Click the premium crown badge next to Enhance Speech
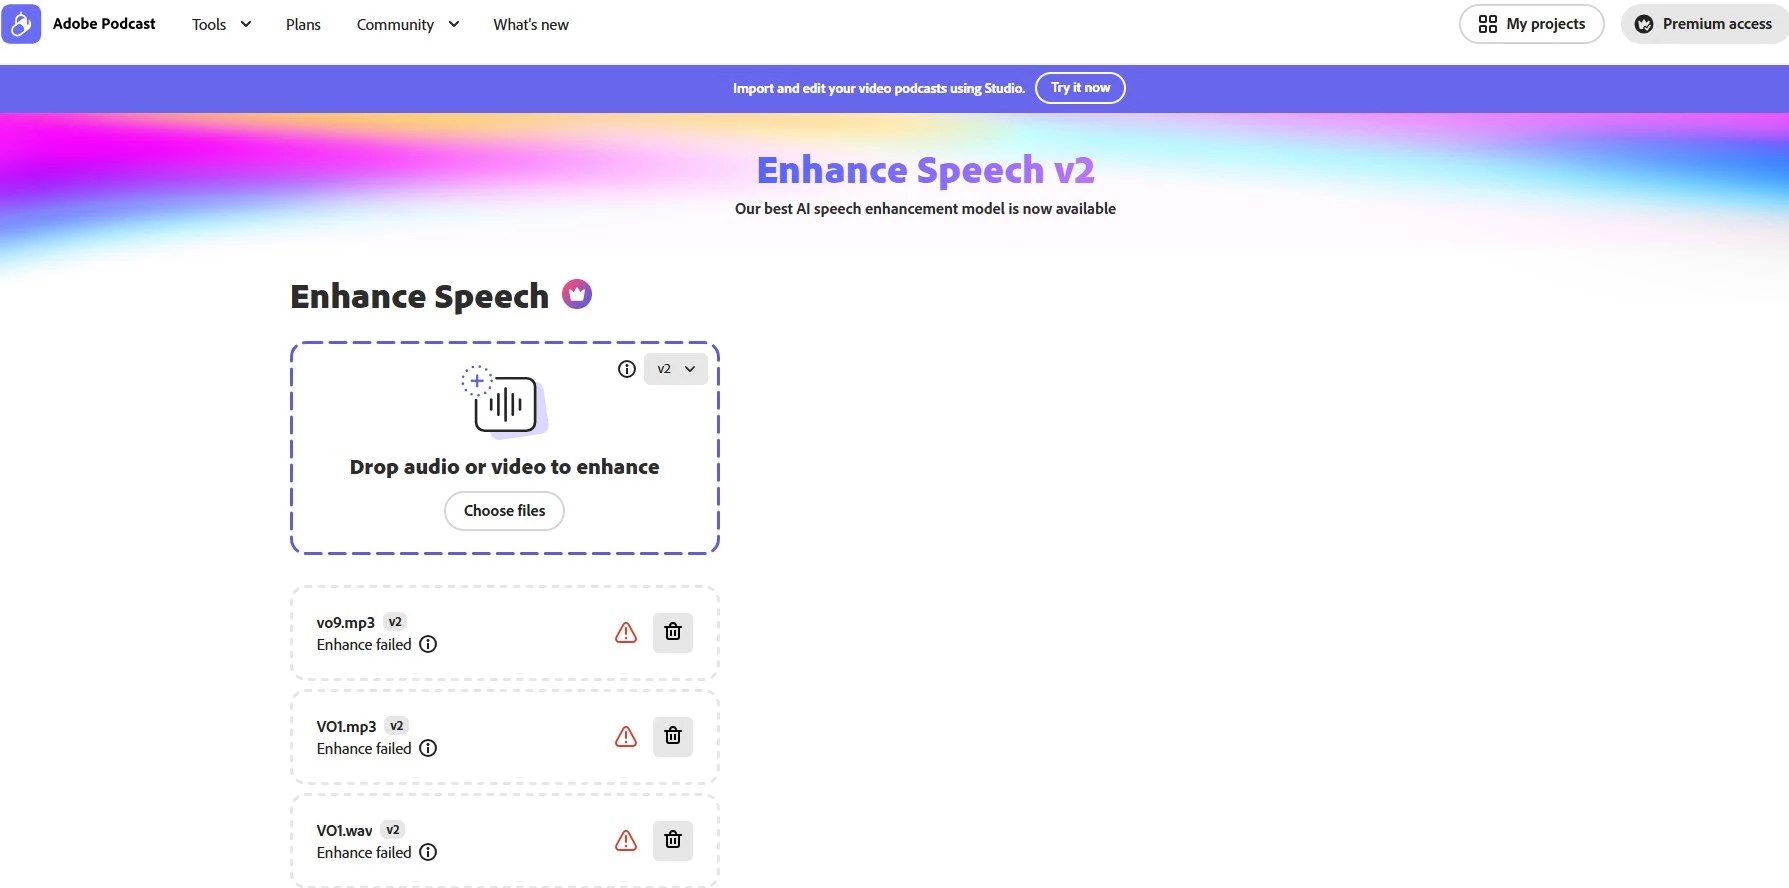This screenshot has width=1789, height=888. 577,294
